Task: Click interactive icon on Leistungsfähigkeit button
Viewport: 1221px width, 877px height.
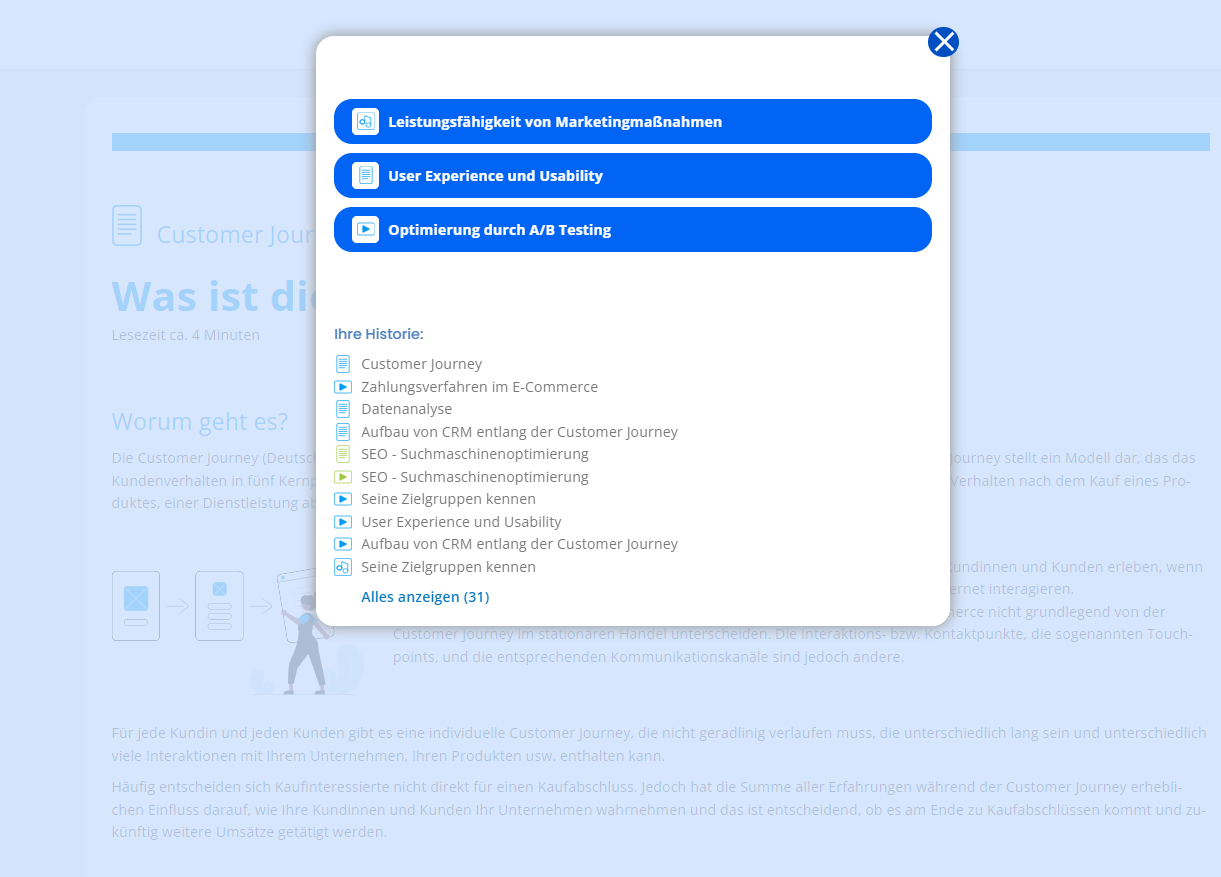Action: coord(366,122)
